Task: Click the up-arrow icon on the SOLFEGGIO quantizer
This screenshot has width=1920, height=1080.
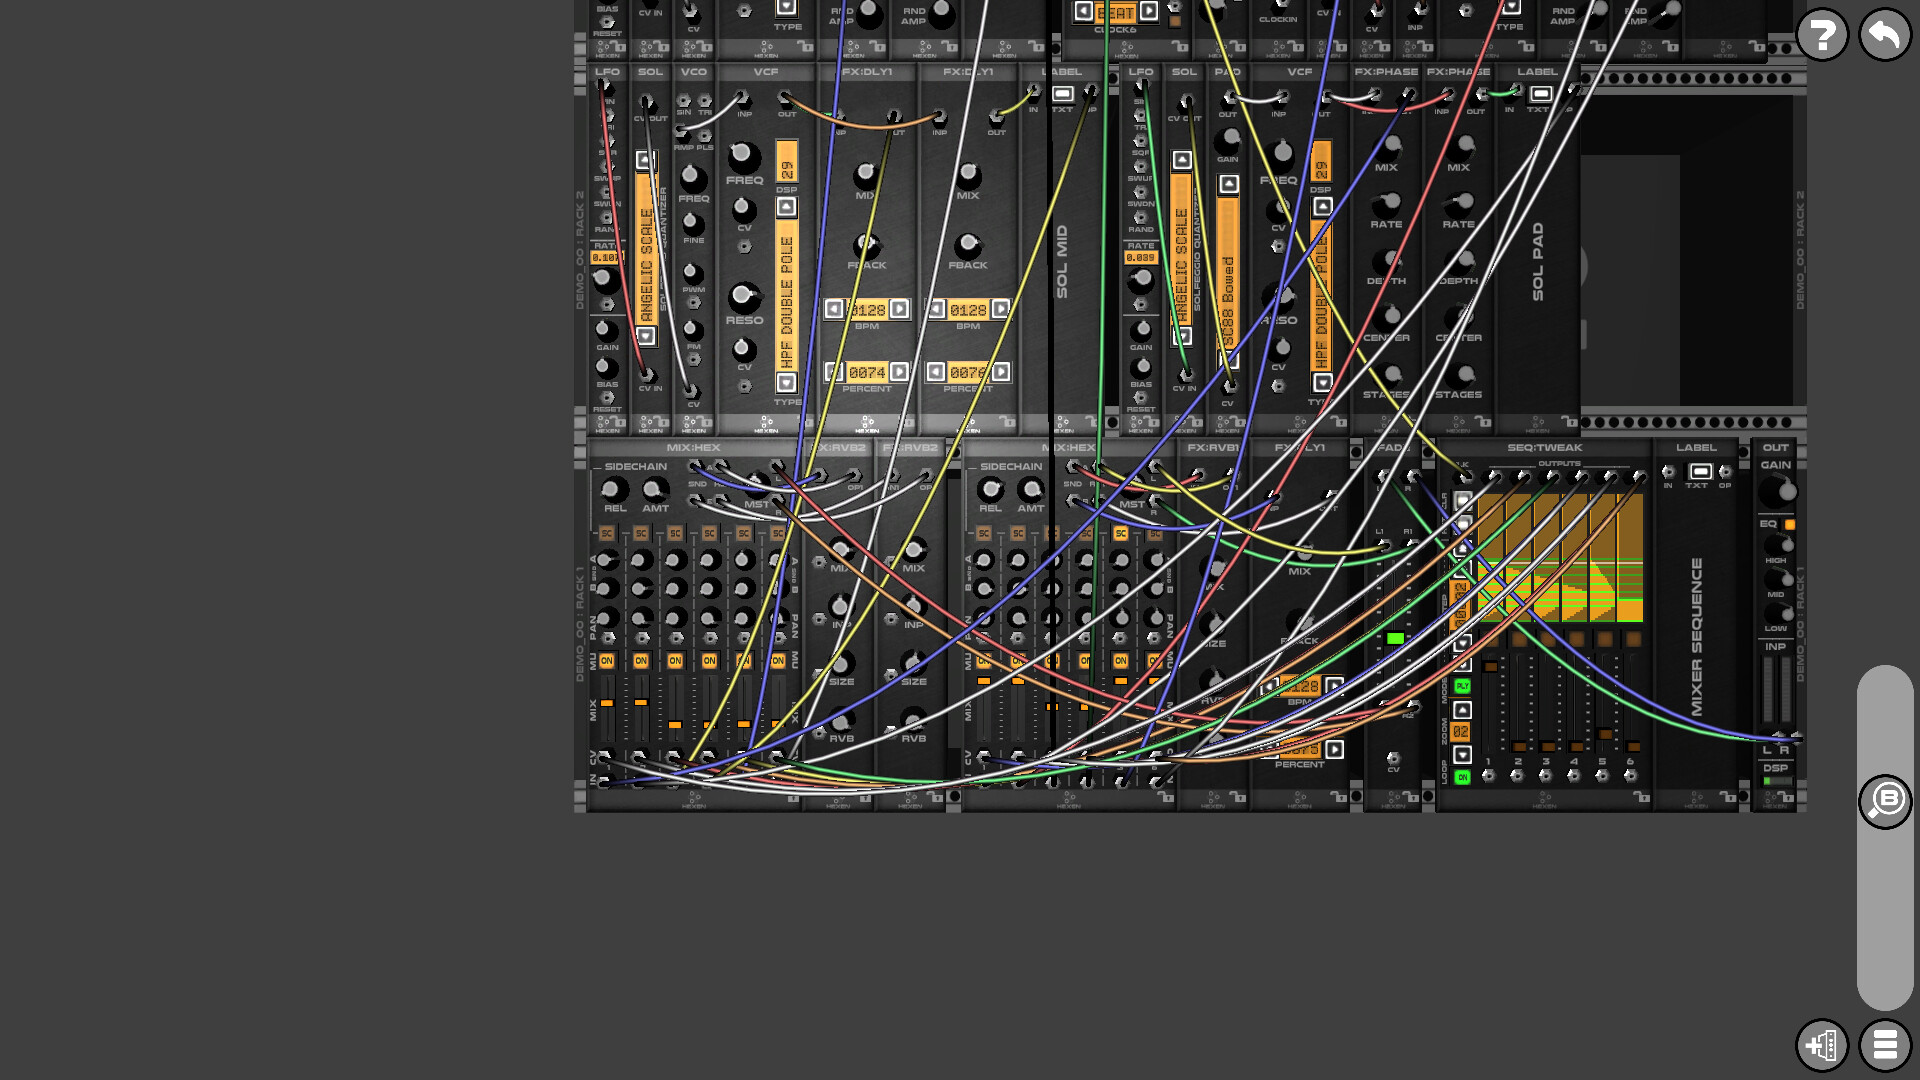Action: coord(1181,157)
